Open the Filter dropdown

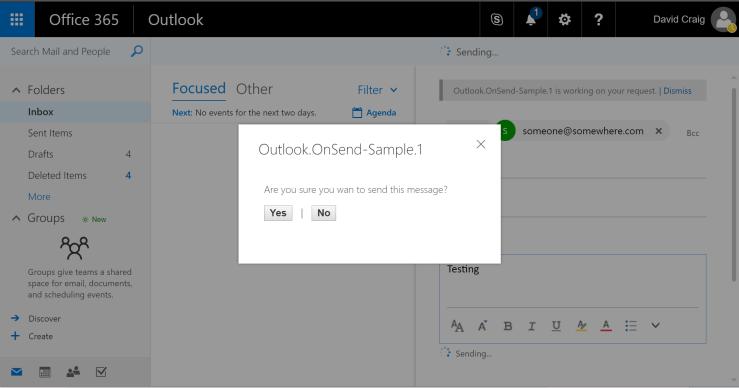click(377, 90)
